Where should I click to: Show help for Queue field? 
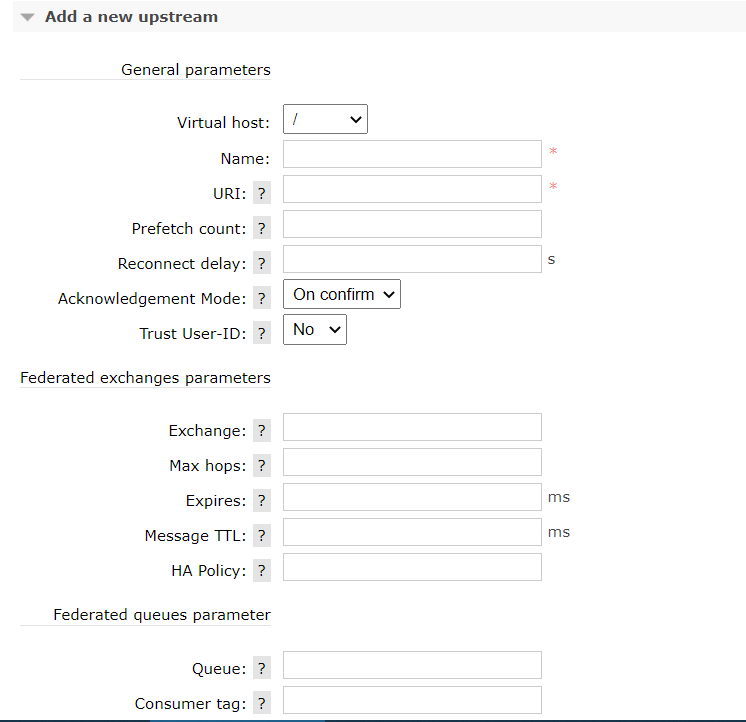pos(262,669)
